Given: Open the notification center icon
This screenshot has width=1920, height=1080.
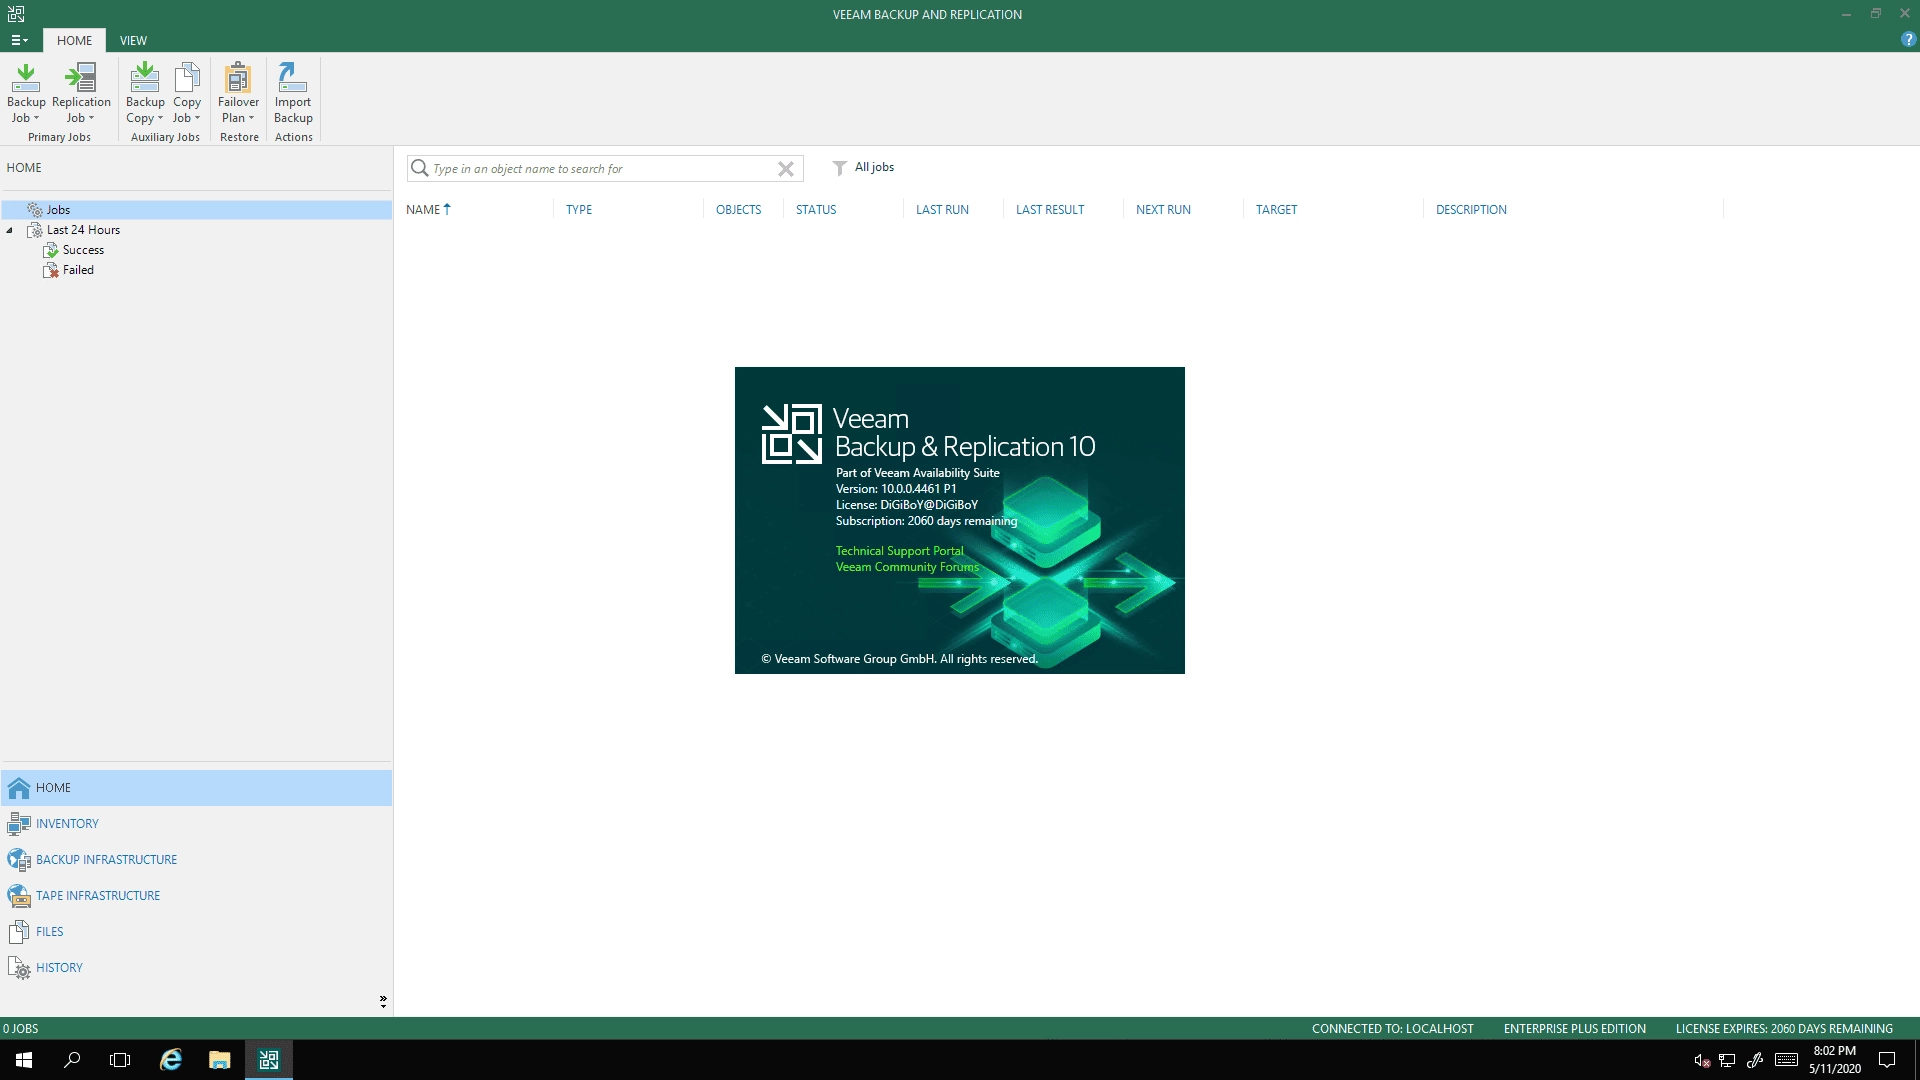Looking at the screenshot, I should [1887, 1060].
